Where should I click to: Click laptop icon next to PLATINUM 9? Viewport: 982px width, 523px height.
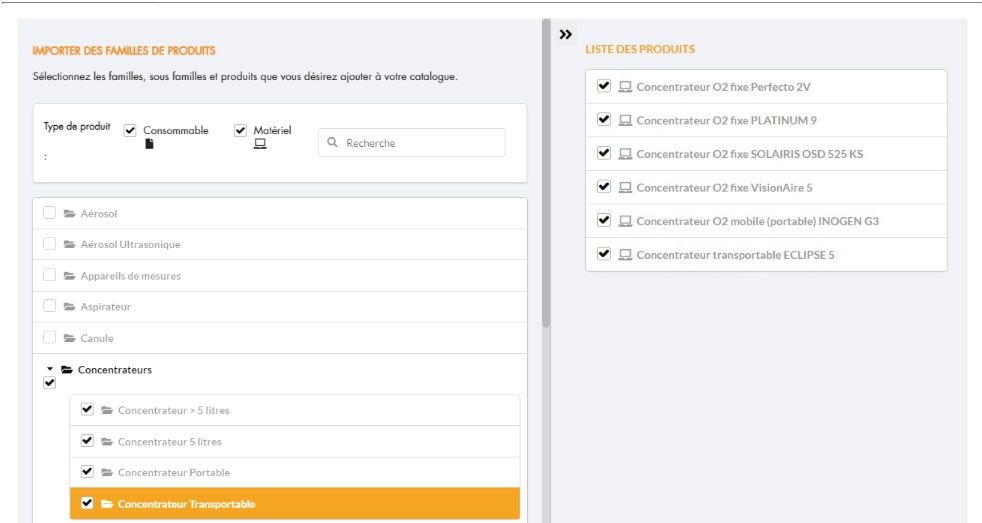[625, 120]
